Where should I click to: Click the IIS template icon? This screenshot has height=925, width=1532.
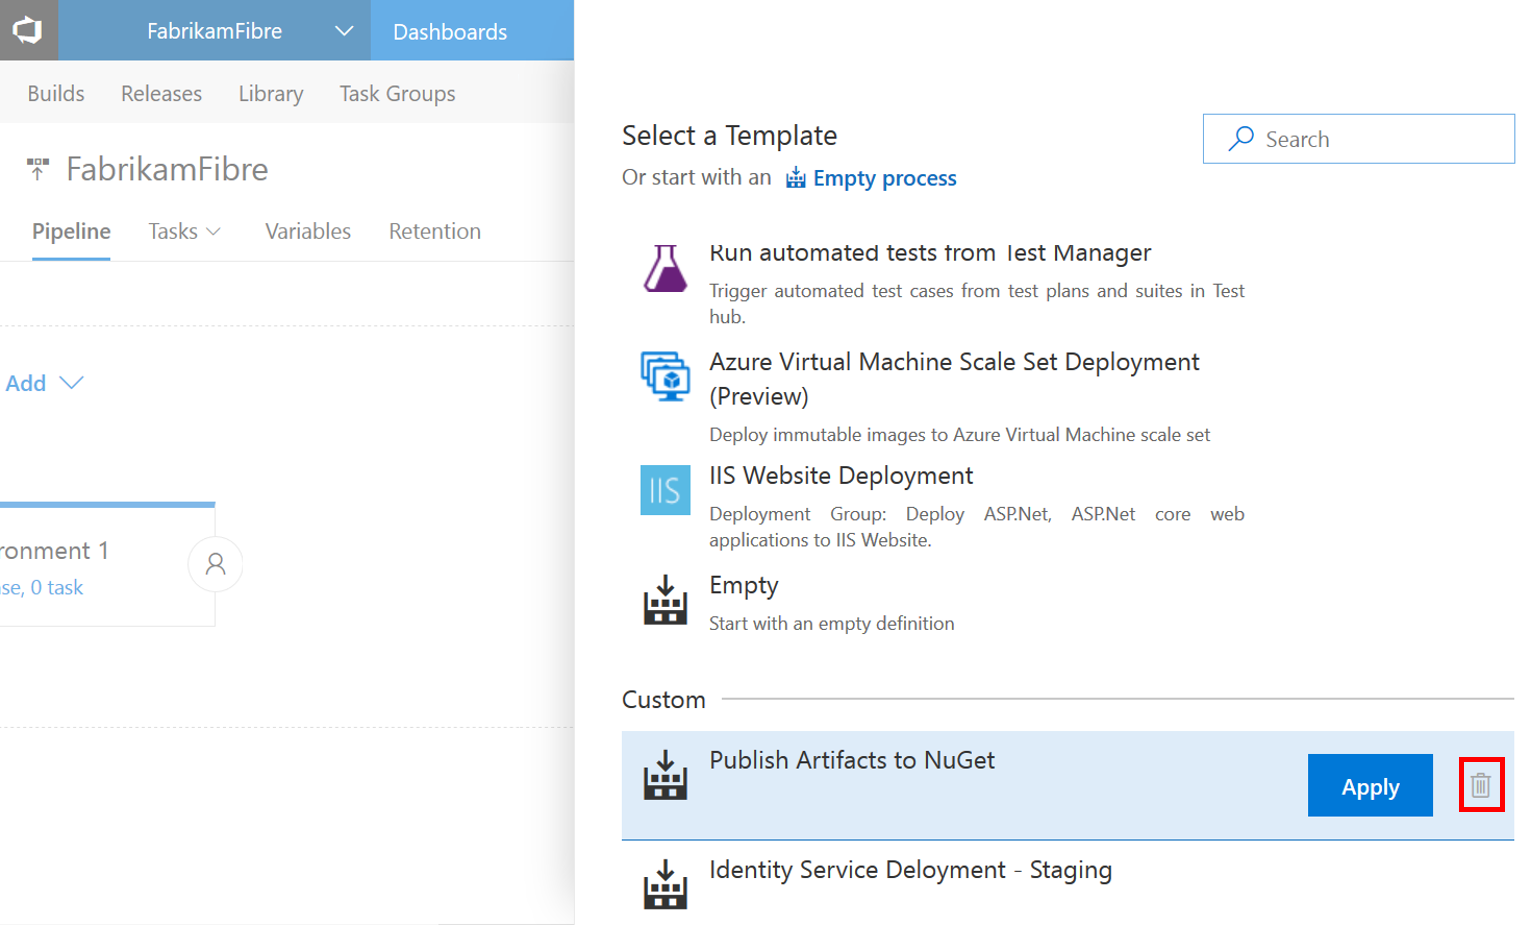tap(665, 490)
